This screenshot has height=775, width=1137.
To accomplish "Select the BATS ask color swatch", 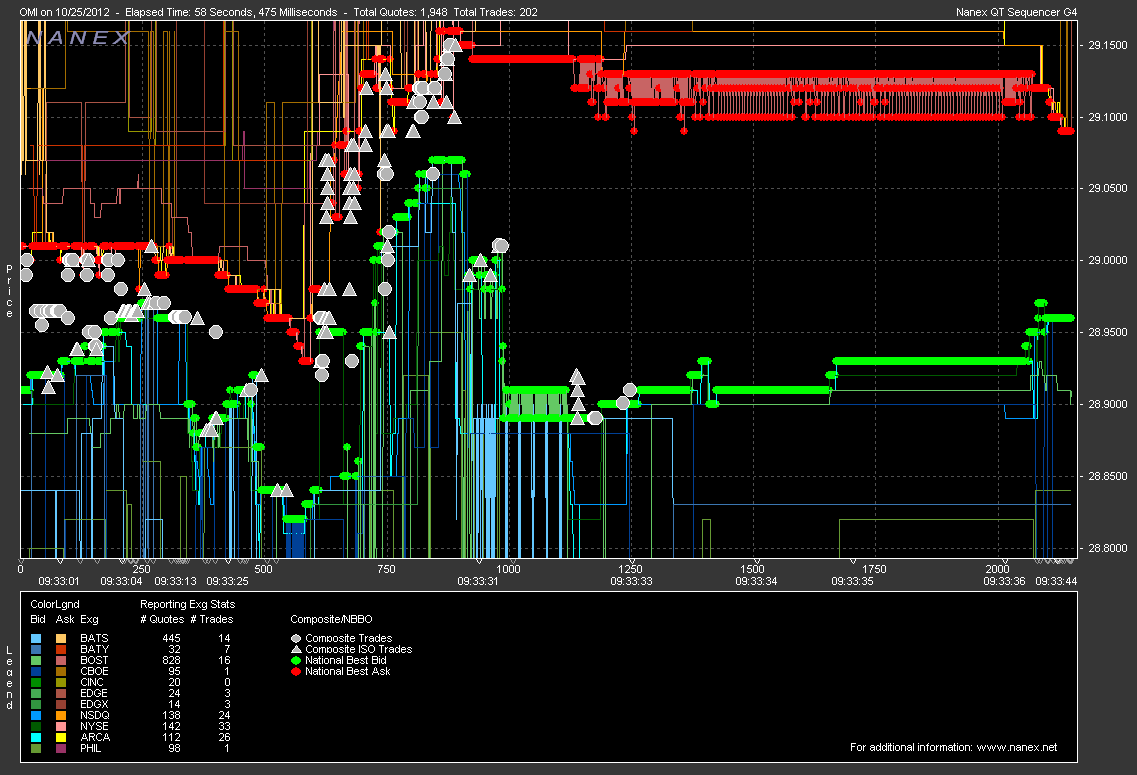I will pos(61,638).
